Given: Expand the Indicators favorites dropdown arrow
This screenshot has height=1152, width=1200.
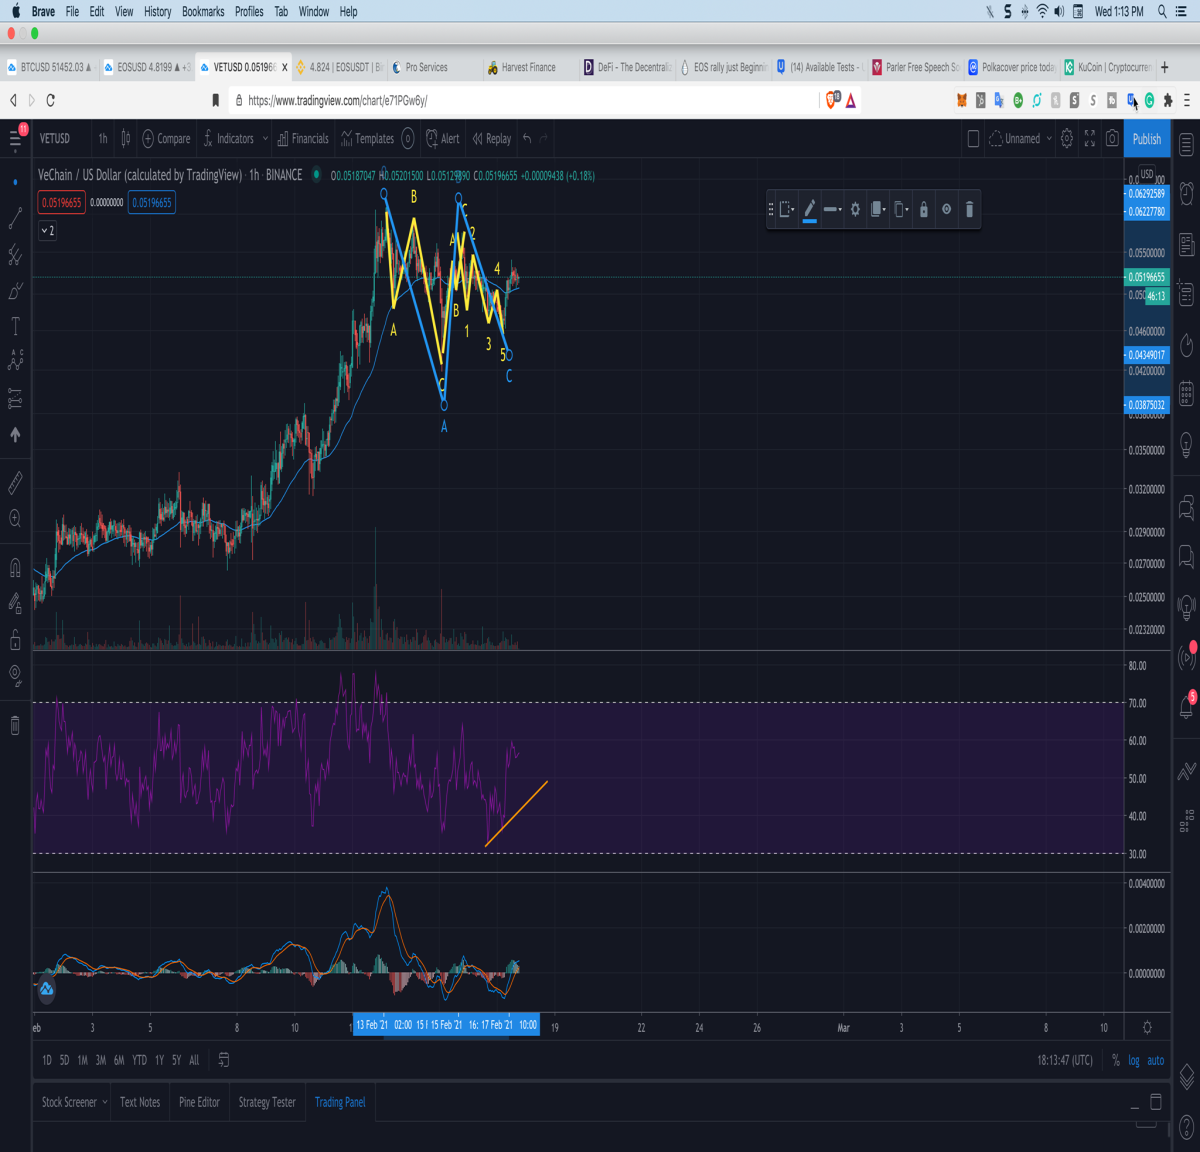Looking at the screenshot, I should pos(265,139).
